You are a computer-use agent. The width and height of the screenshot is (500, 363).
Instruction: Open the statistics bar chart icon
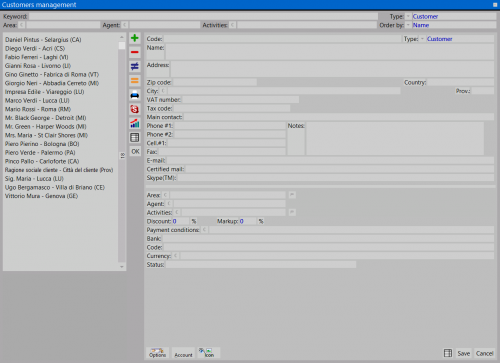coord(135,123)
